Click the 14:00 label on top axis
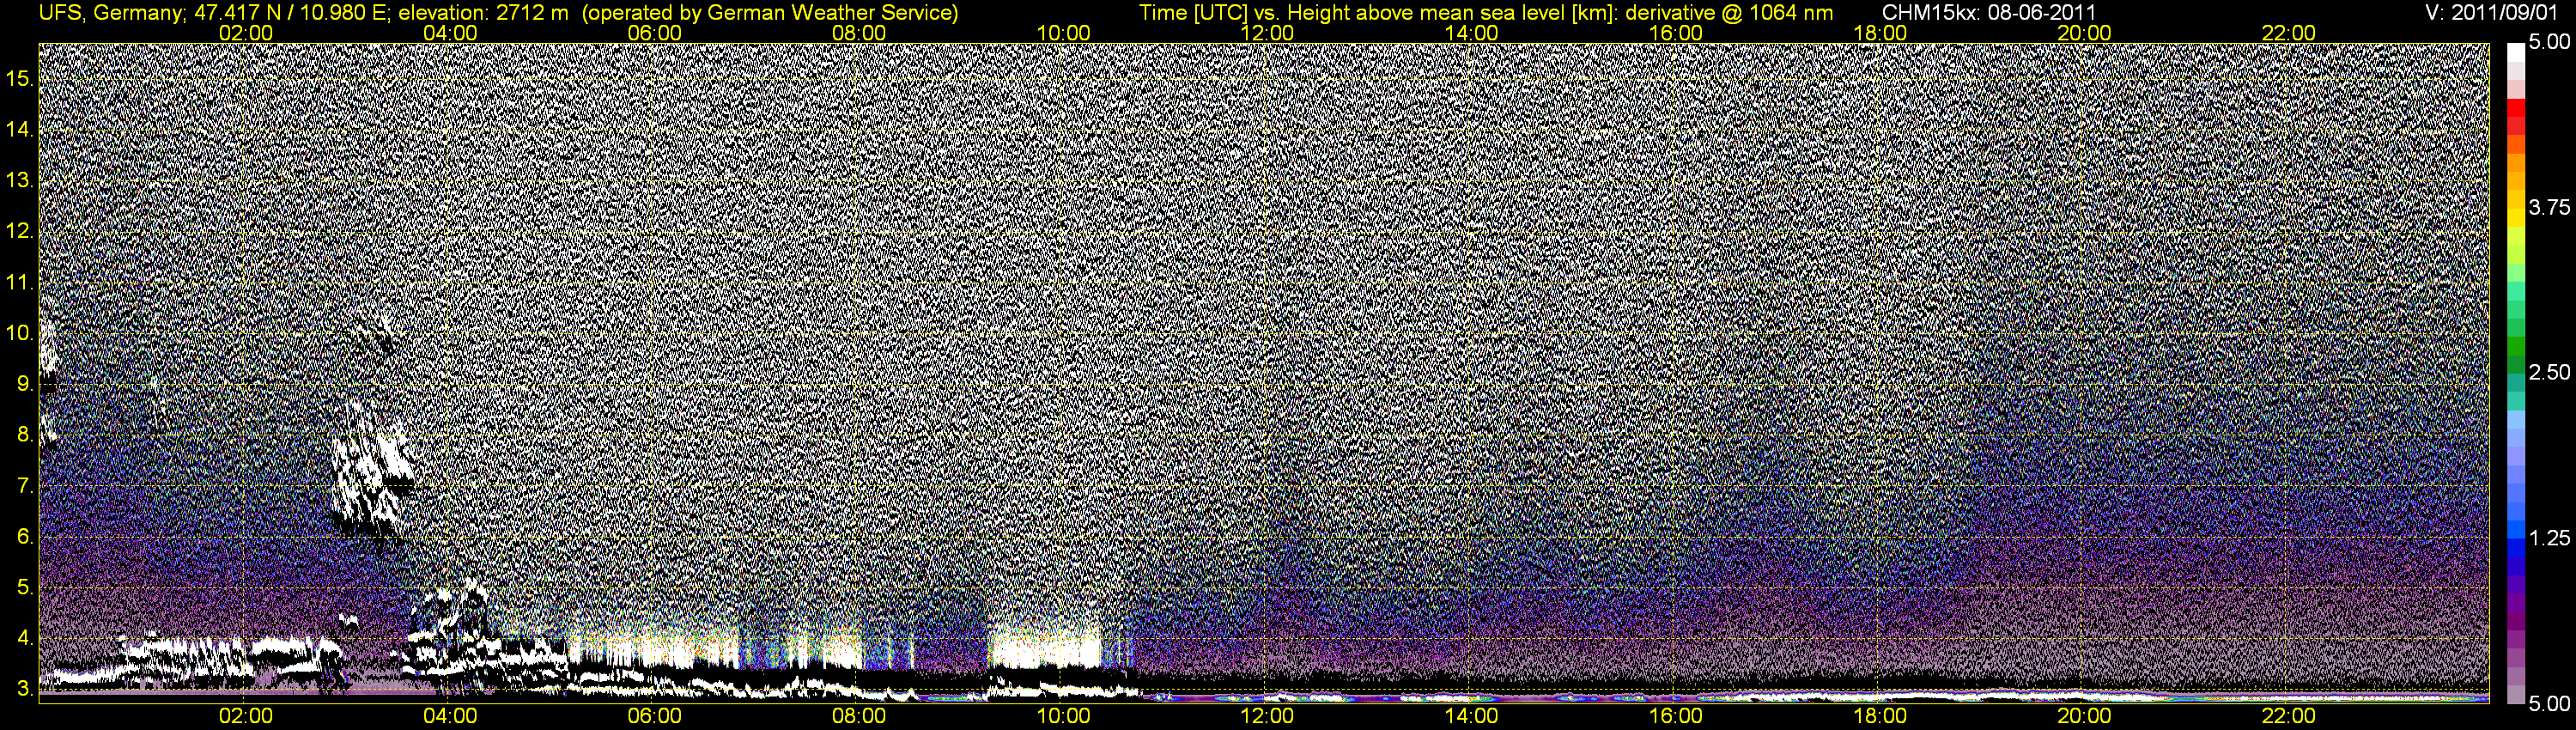 point(1472,33)
